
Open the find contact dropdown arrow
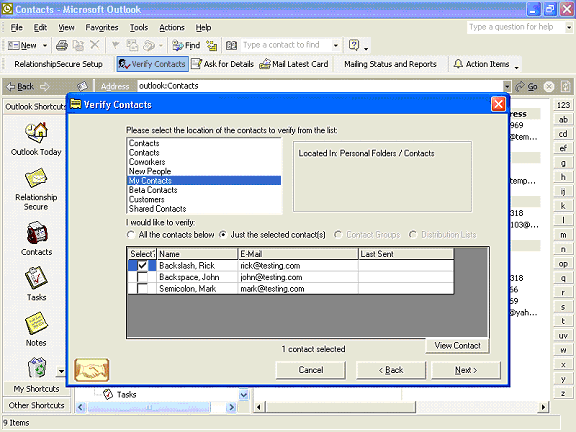(335, 46)
